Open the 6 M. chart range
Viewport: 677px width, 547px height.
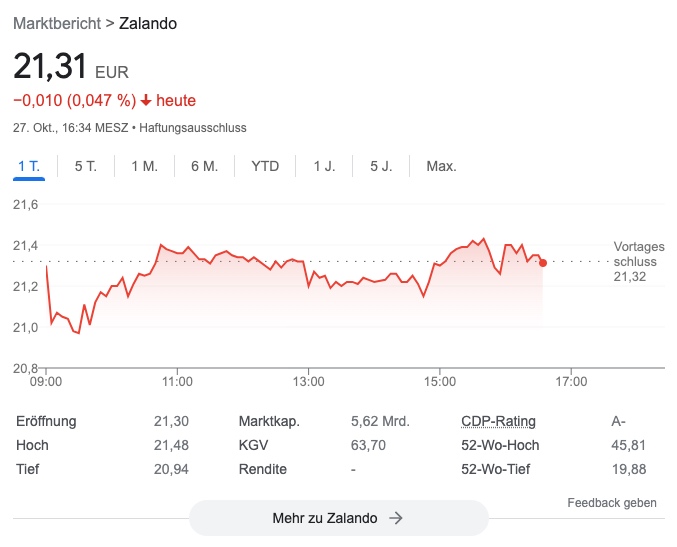[x=204, y=166]
